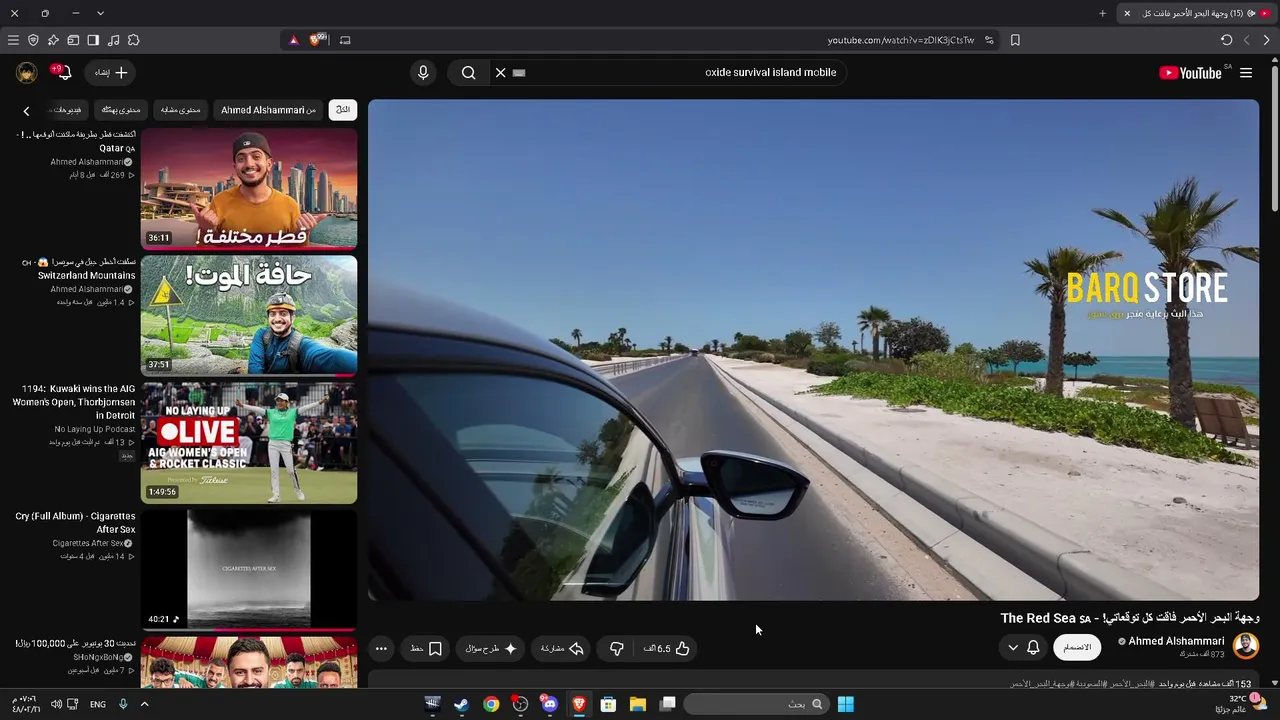Click the Create (إنشاء) button
The width and height of the screenshot is (1280, 720).
[x=111, y=73]
